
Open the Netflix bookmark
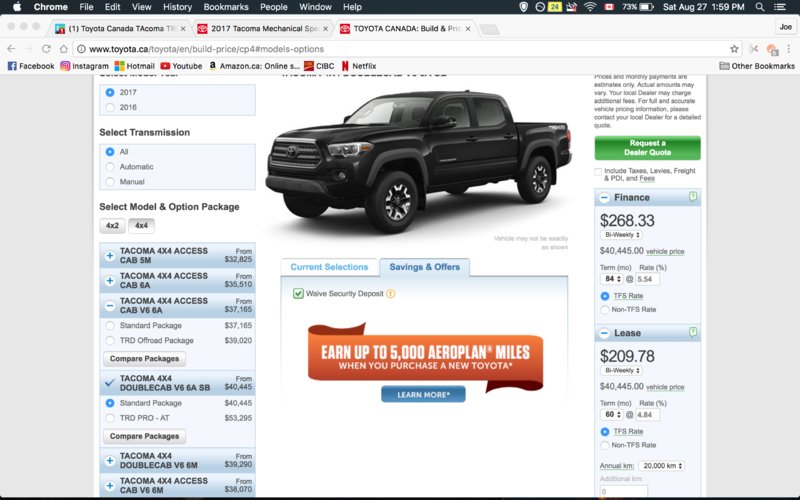359,66
